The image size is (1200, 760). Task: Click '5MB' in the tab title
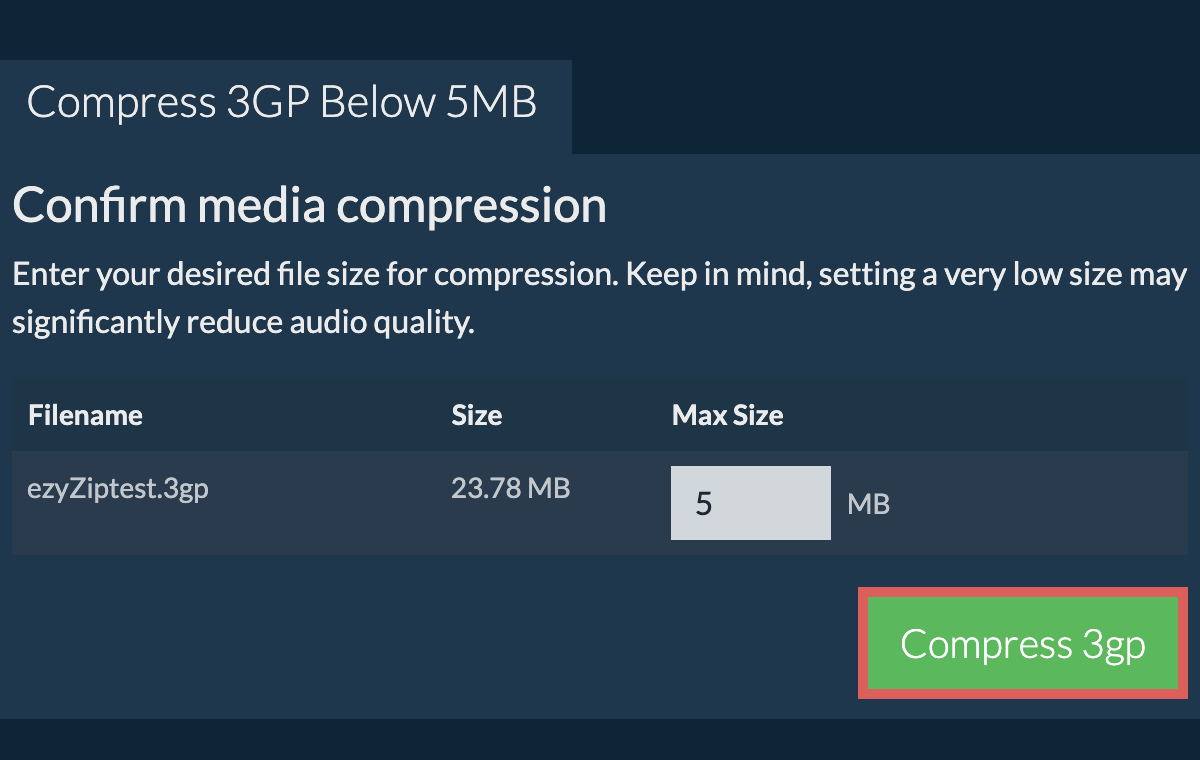coord(491,104)
